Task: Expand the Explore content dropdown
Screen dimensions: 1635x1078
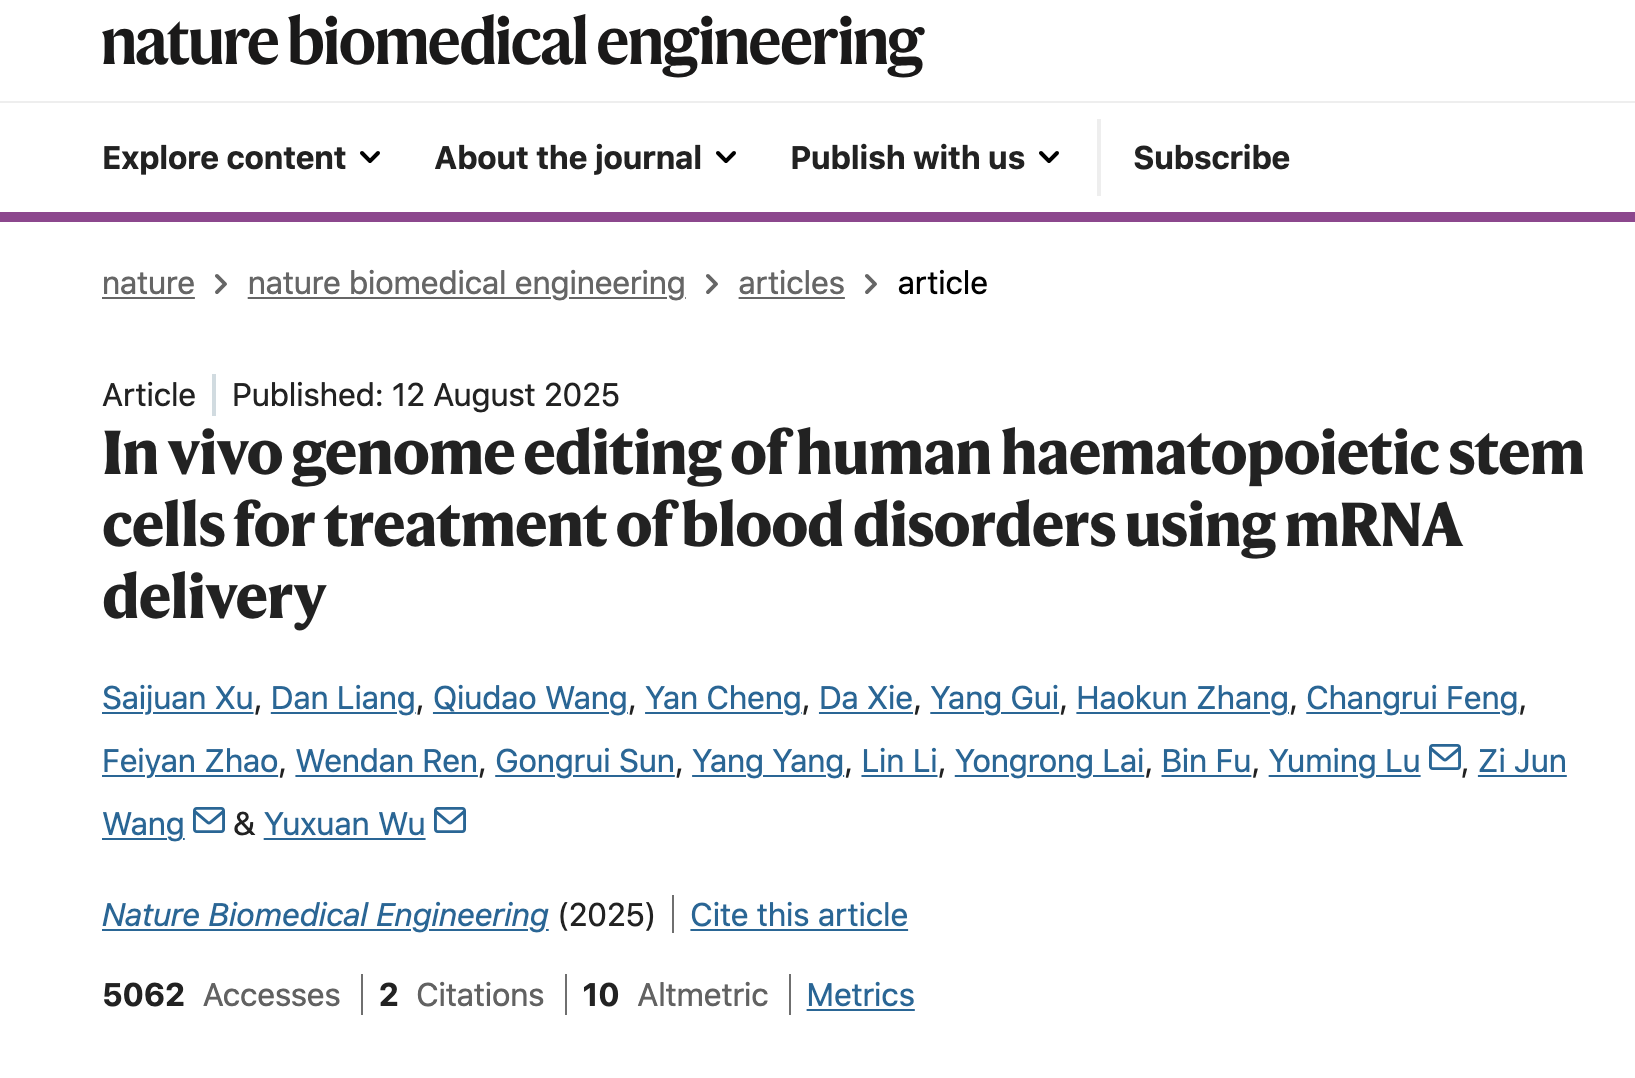Action: [242, 158]
